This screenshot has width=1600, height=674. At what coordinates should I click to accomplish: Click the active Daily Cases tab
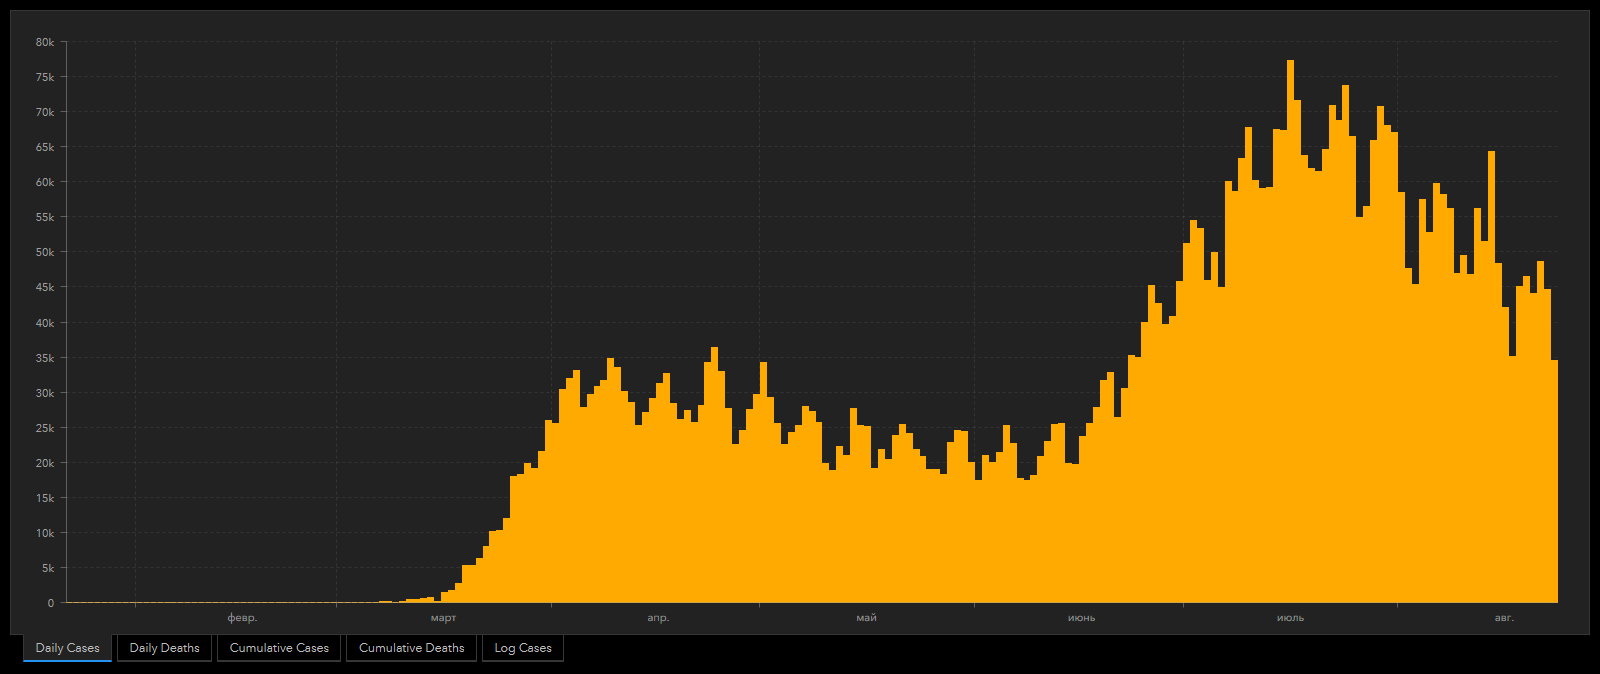(x=67, y=648)
